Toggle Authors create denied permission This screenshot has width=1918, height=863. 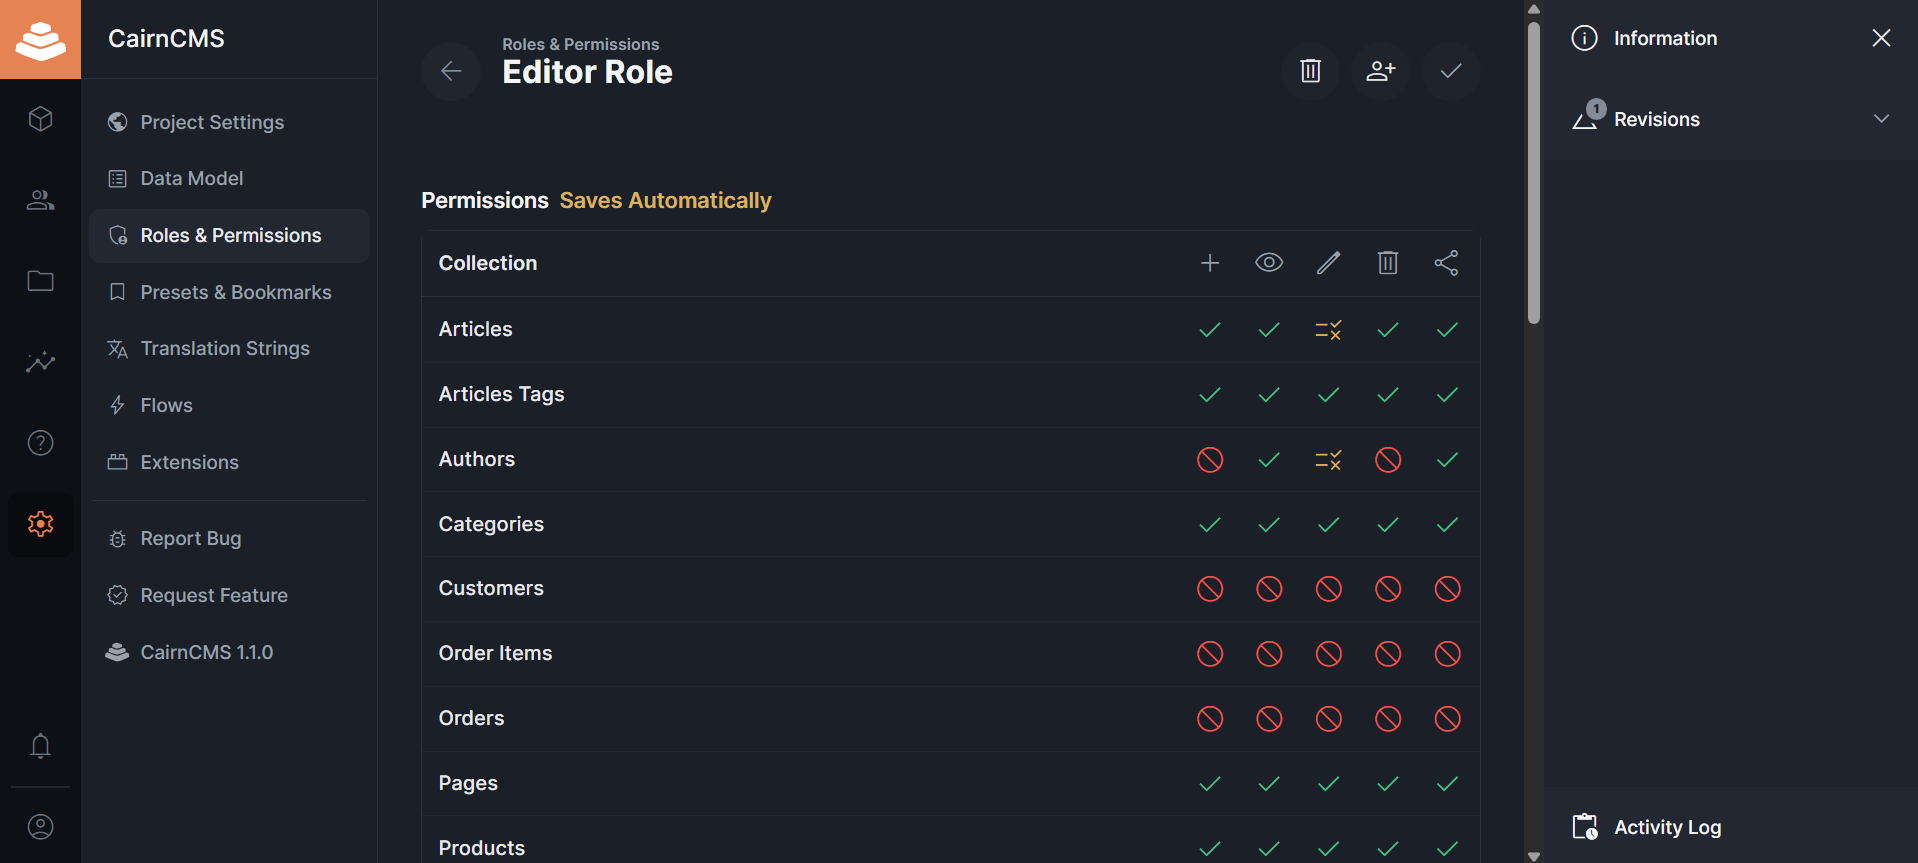pyautogui.click(x=1210, y=460)
